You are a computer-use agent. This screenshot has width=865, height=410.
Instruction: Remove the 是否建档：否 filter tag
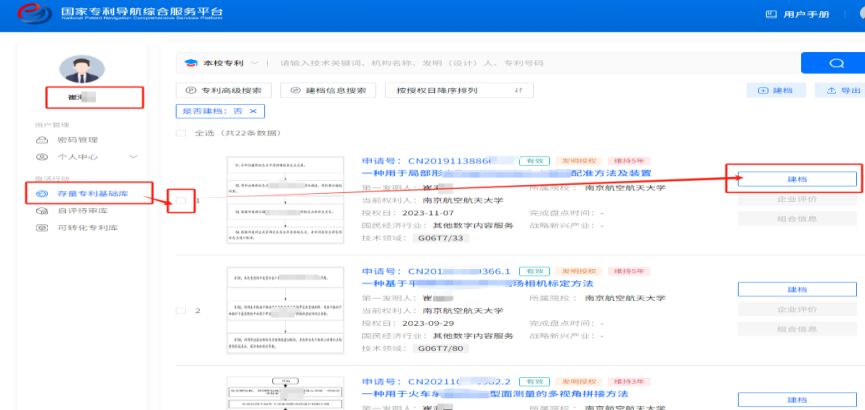click(253, 111)
